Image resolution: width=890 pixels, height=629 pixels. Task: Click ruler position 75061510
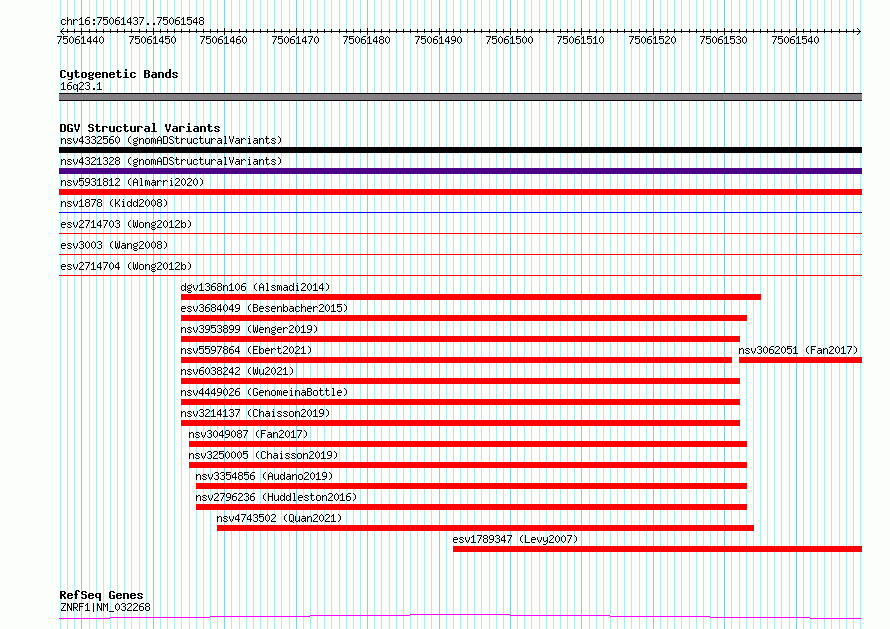[x=581, y=40]
